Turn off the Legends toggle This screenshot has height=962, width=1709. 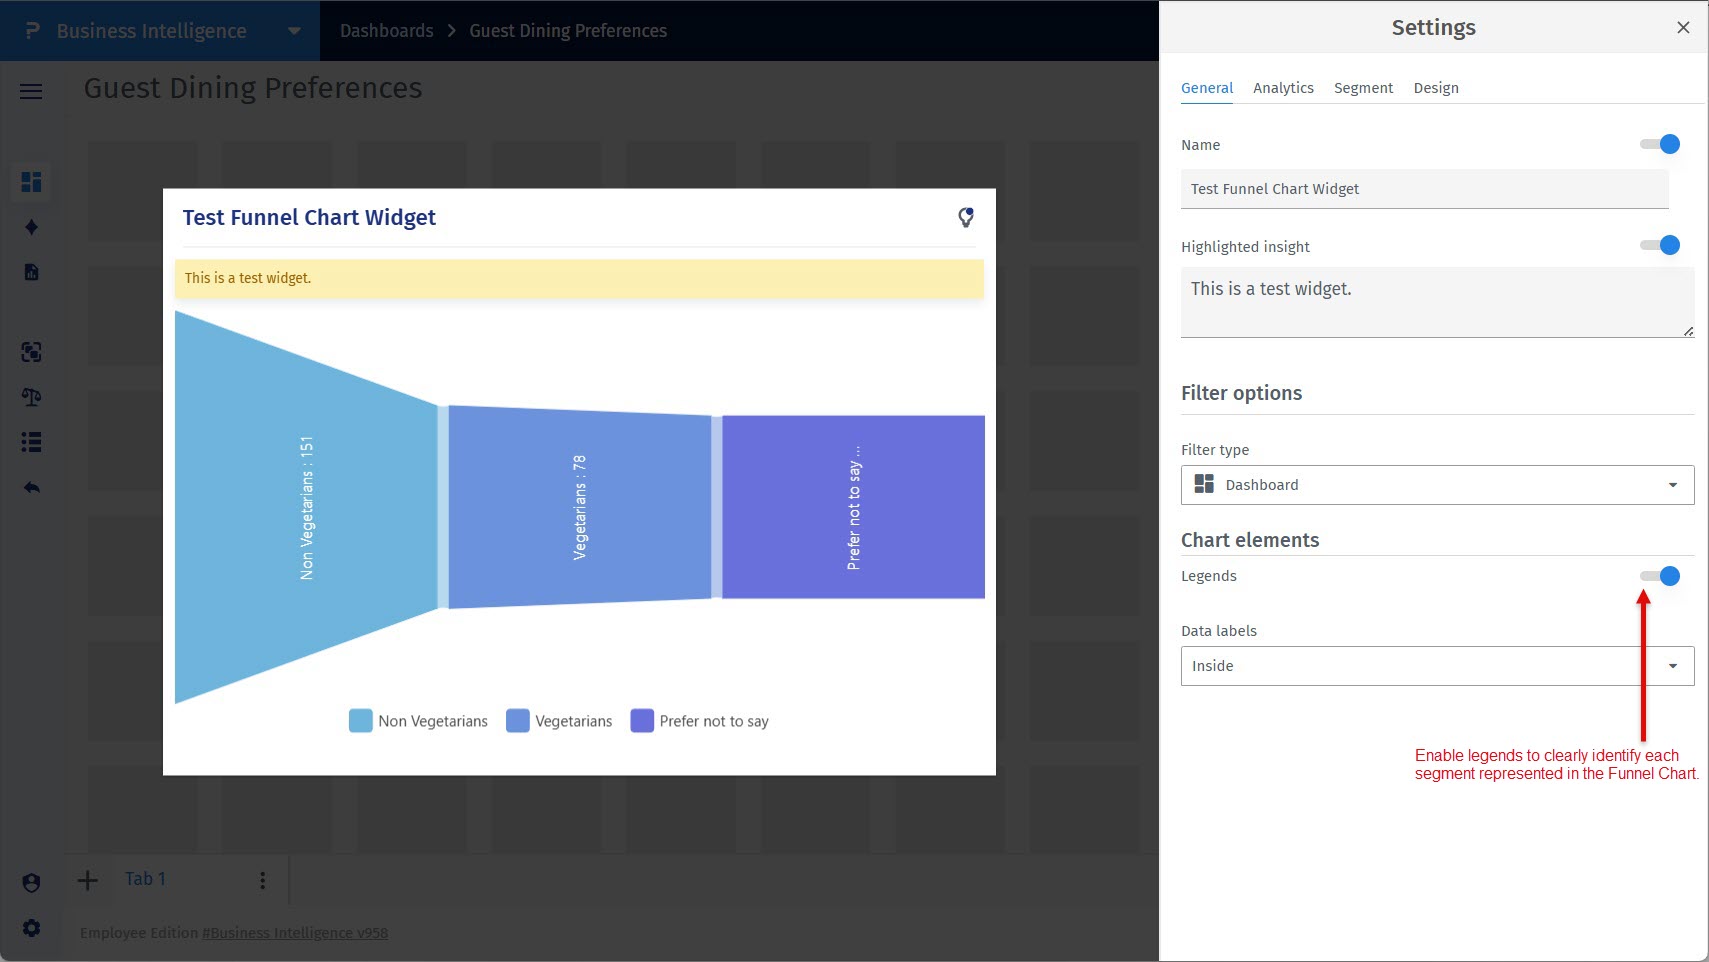click(1660, 576)
